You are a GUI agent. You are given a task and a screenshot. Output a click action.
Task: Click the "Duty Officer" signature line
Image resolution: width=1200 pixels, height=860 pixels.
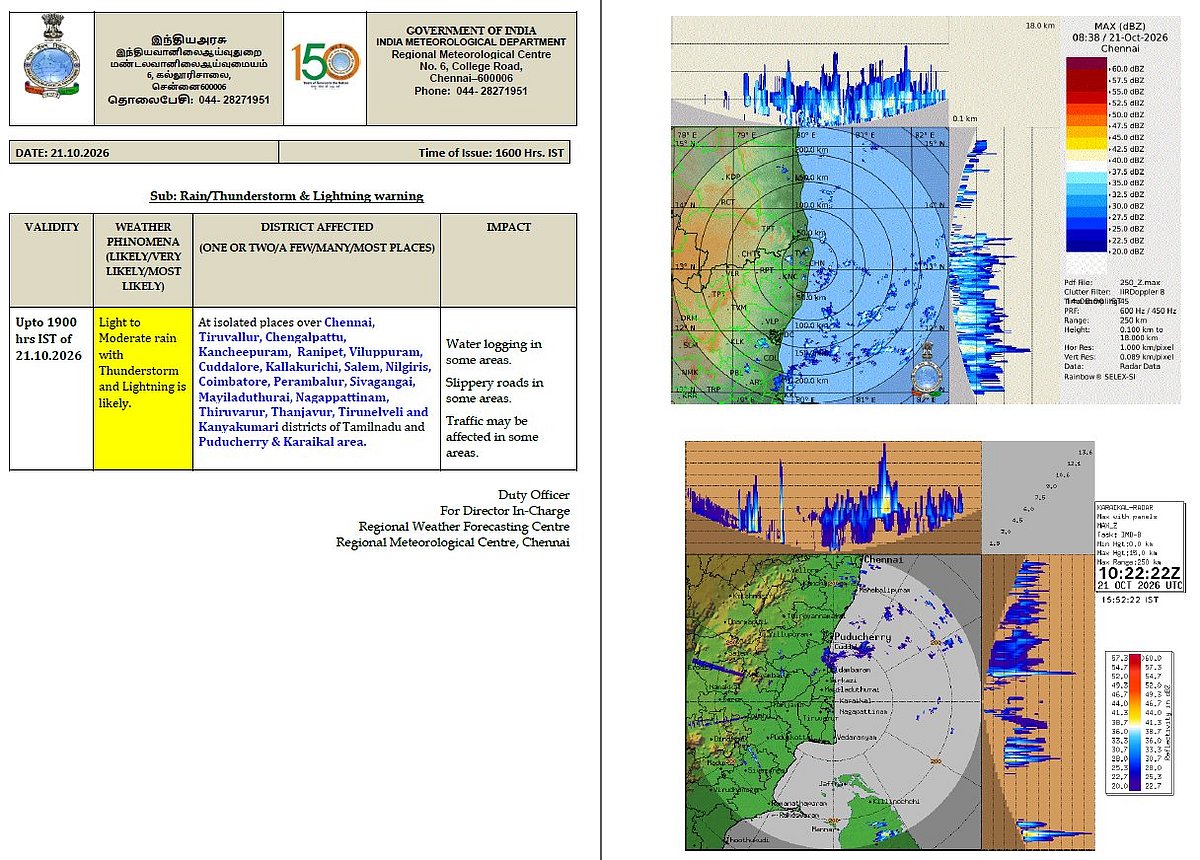[534, 495]
